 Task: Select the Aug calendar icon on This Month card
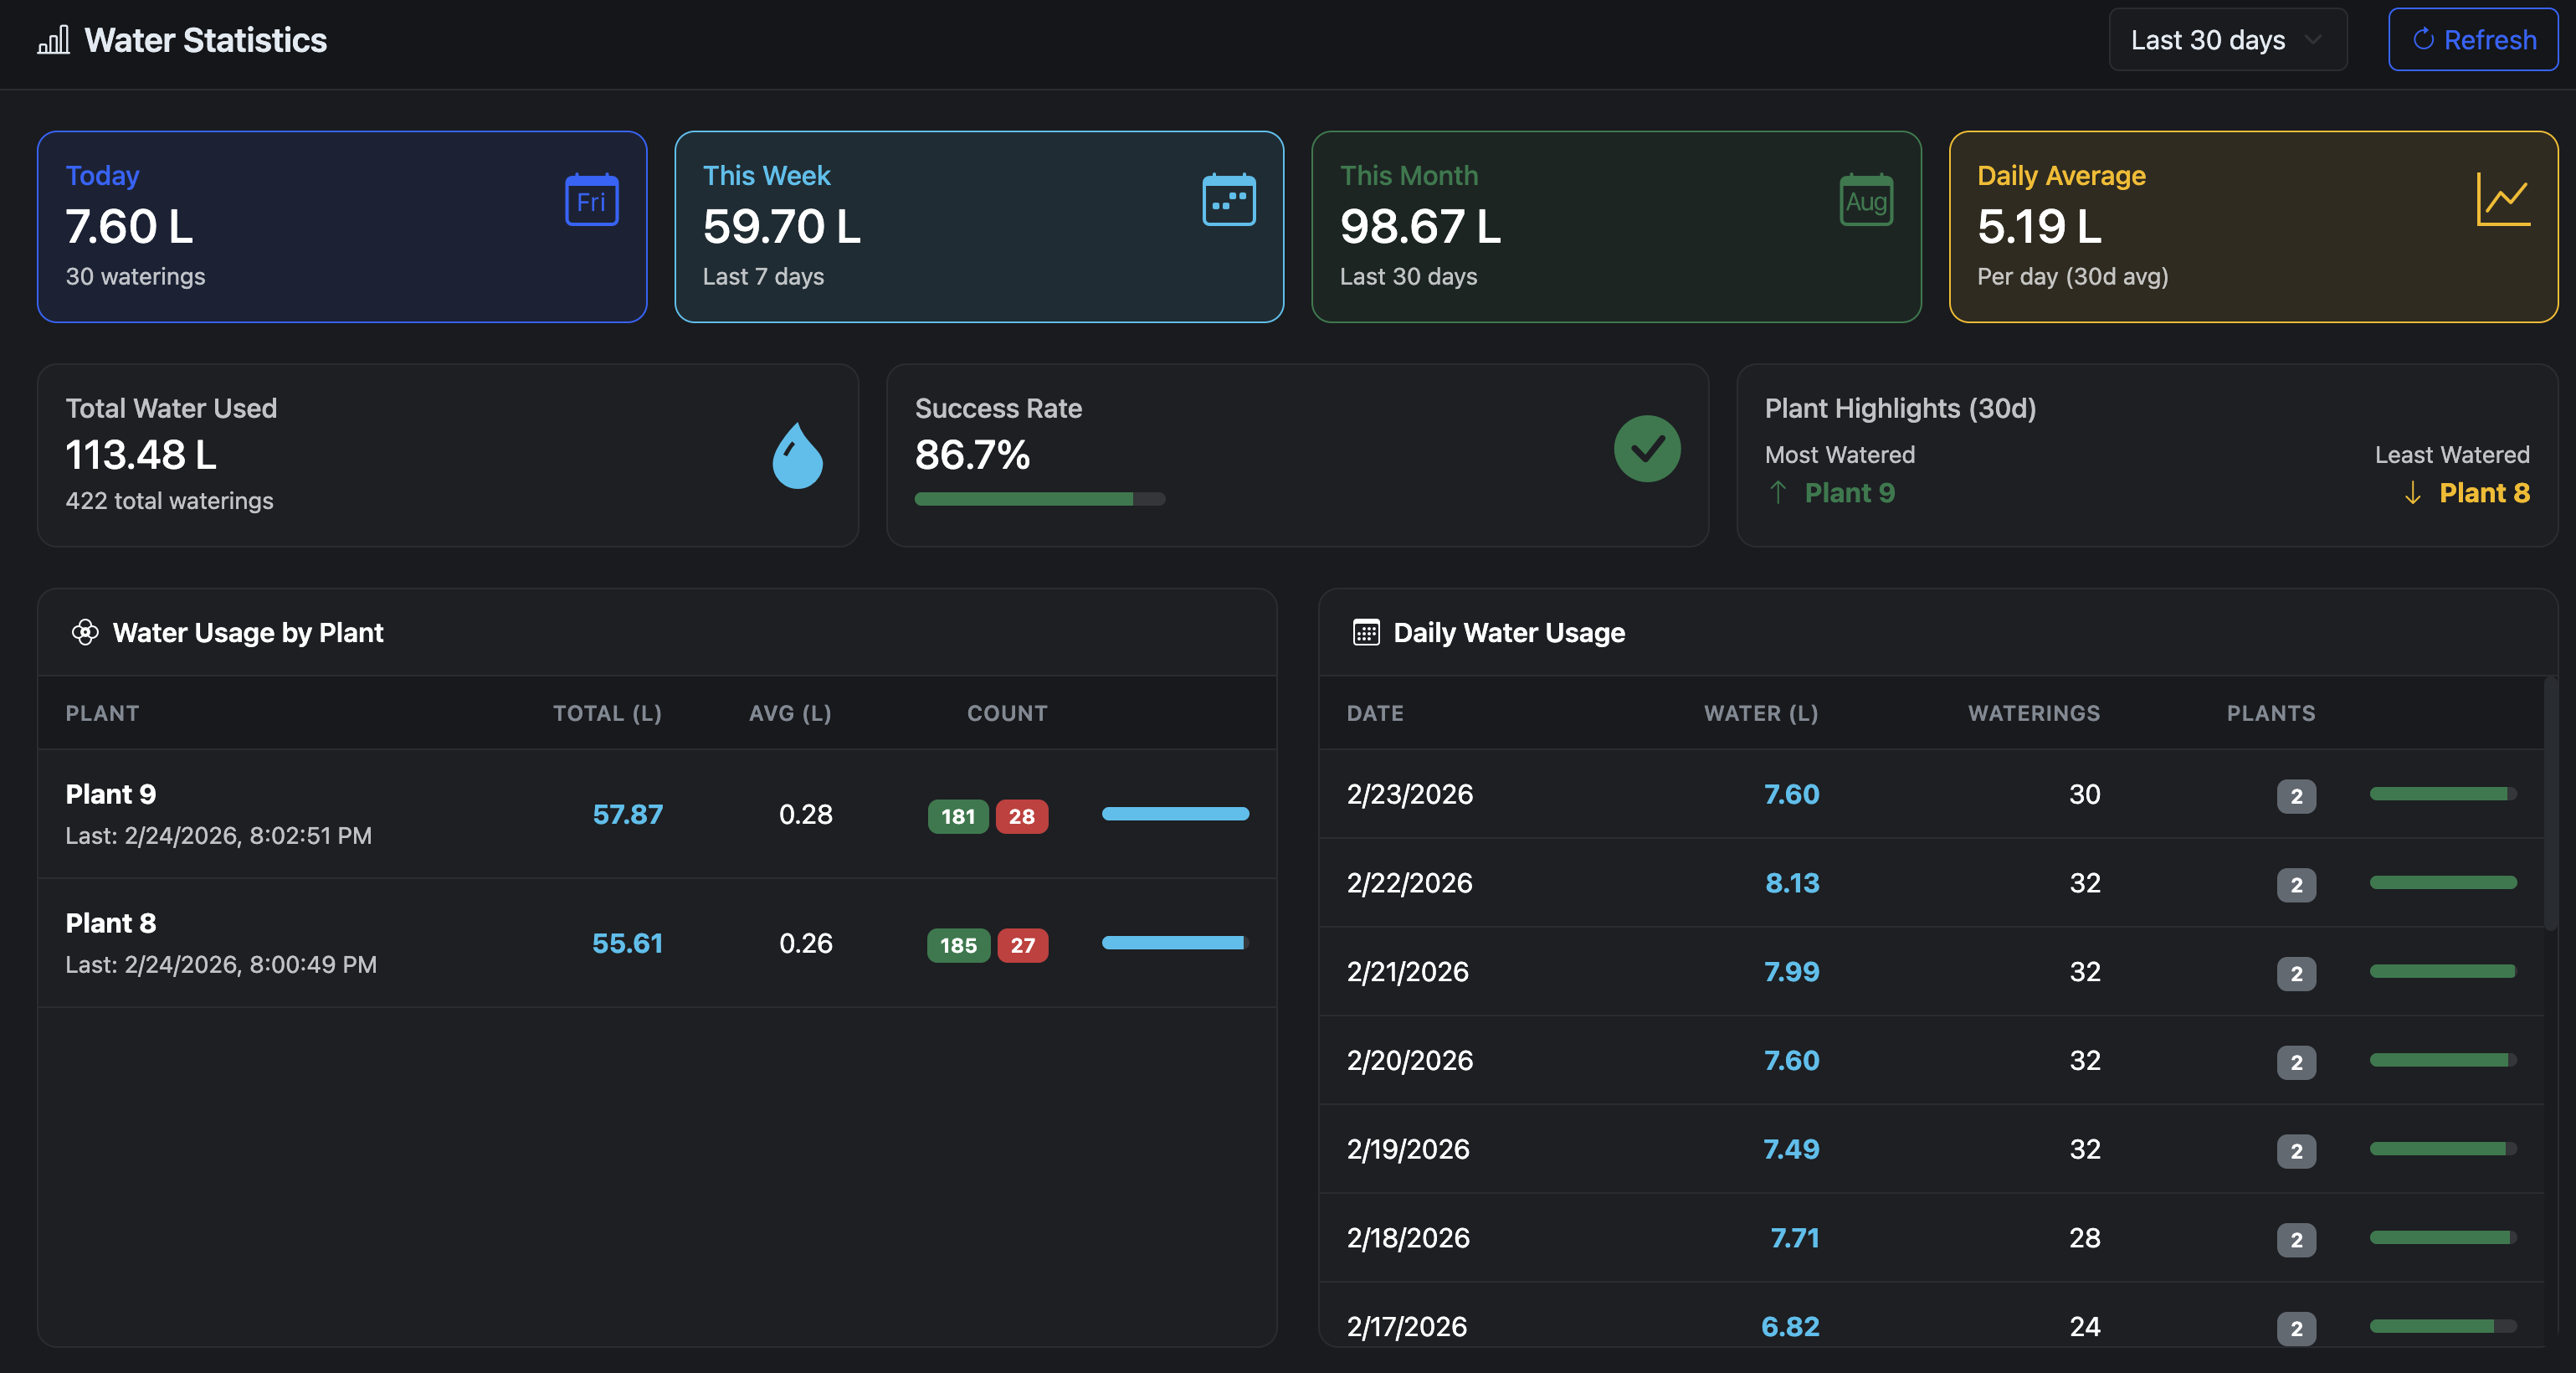[x=1866, y=200]
